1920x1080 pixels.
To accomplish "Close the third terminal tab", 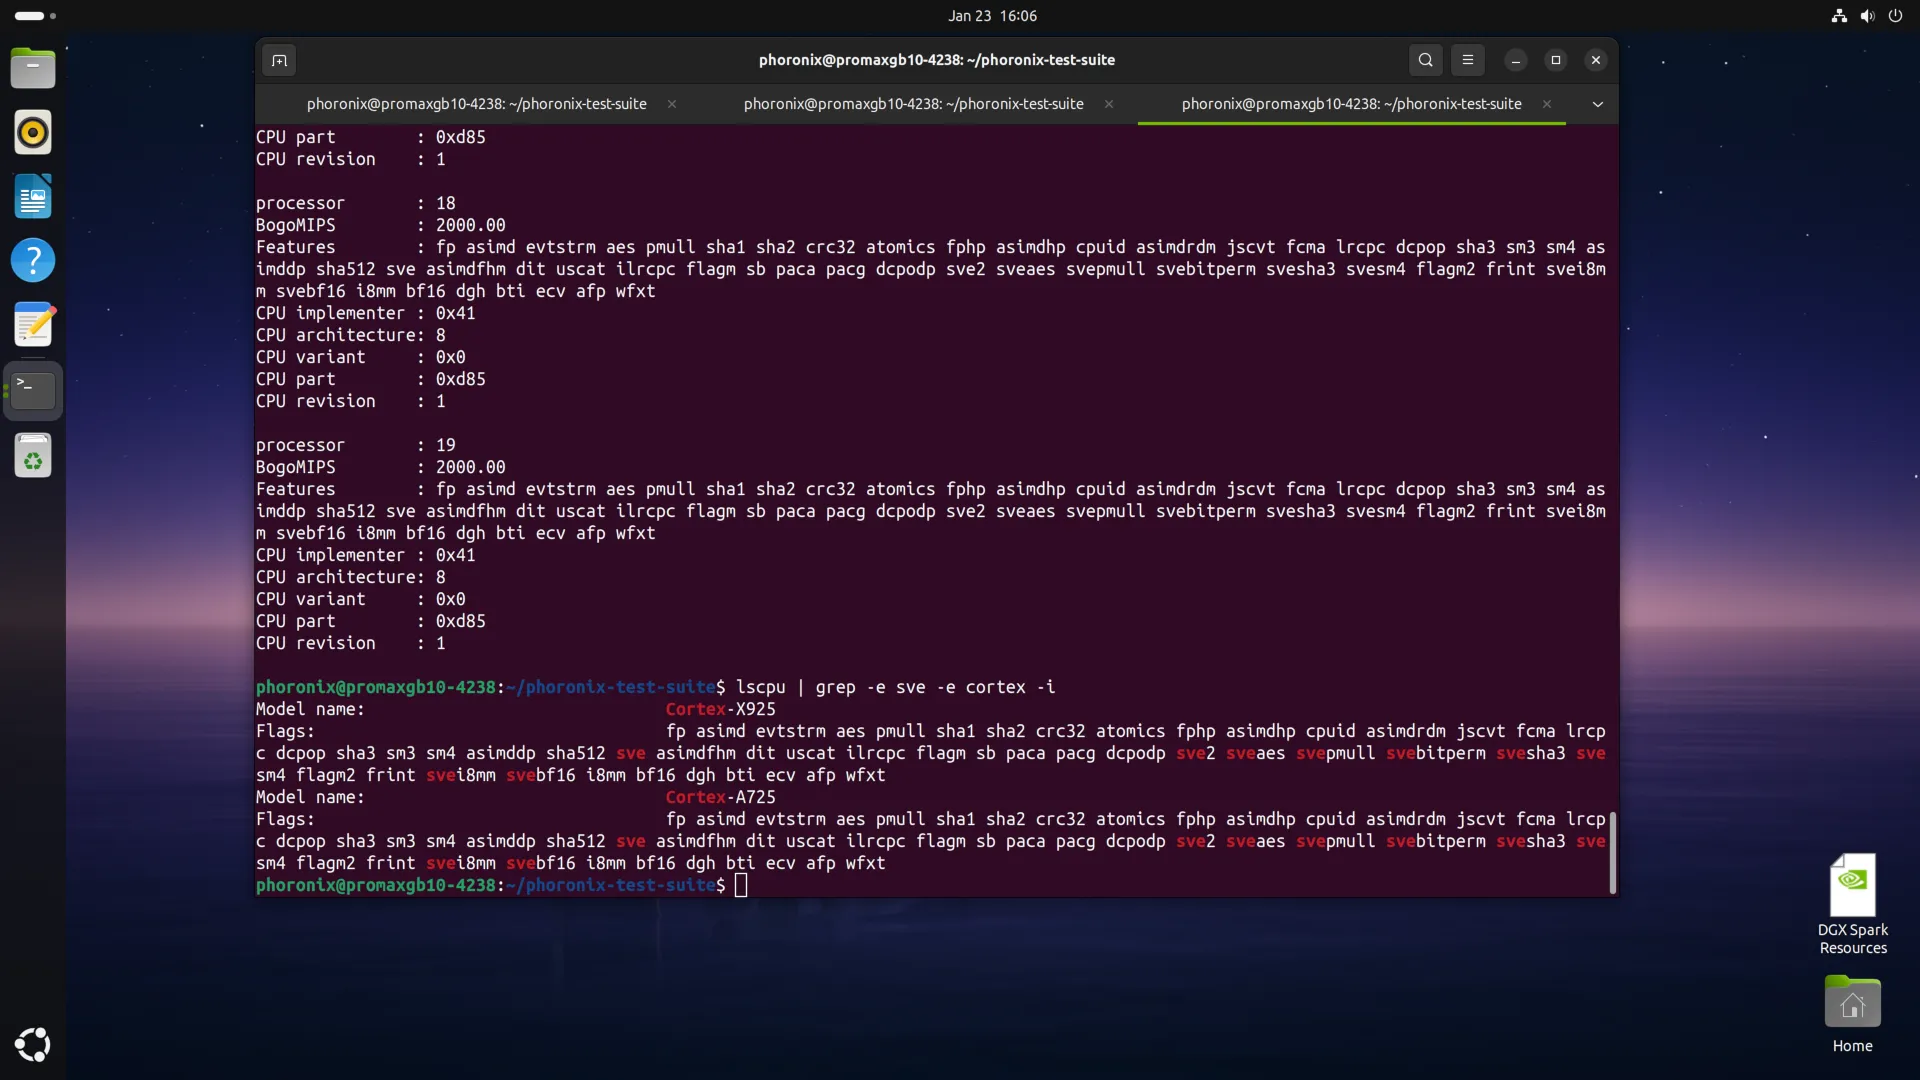I will (x=1547, y=104).
